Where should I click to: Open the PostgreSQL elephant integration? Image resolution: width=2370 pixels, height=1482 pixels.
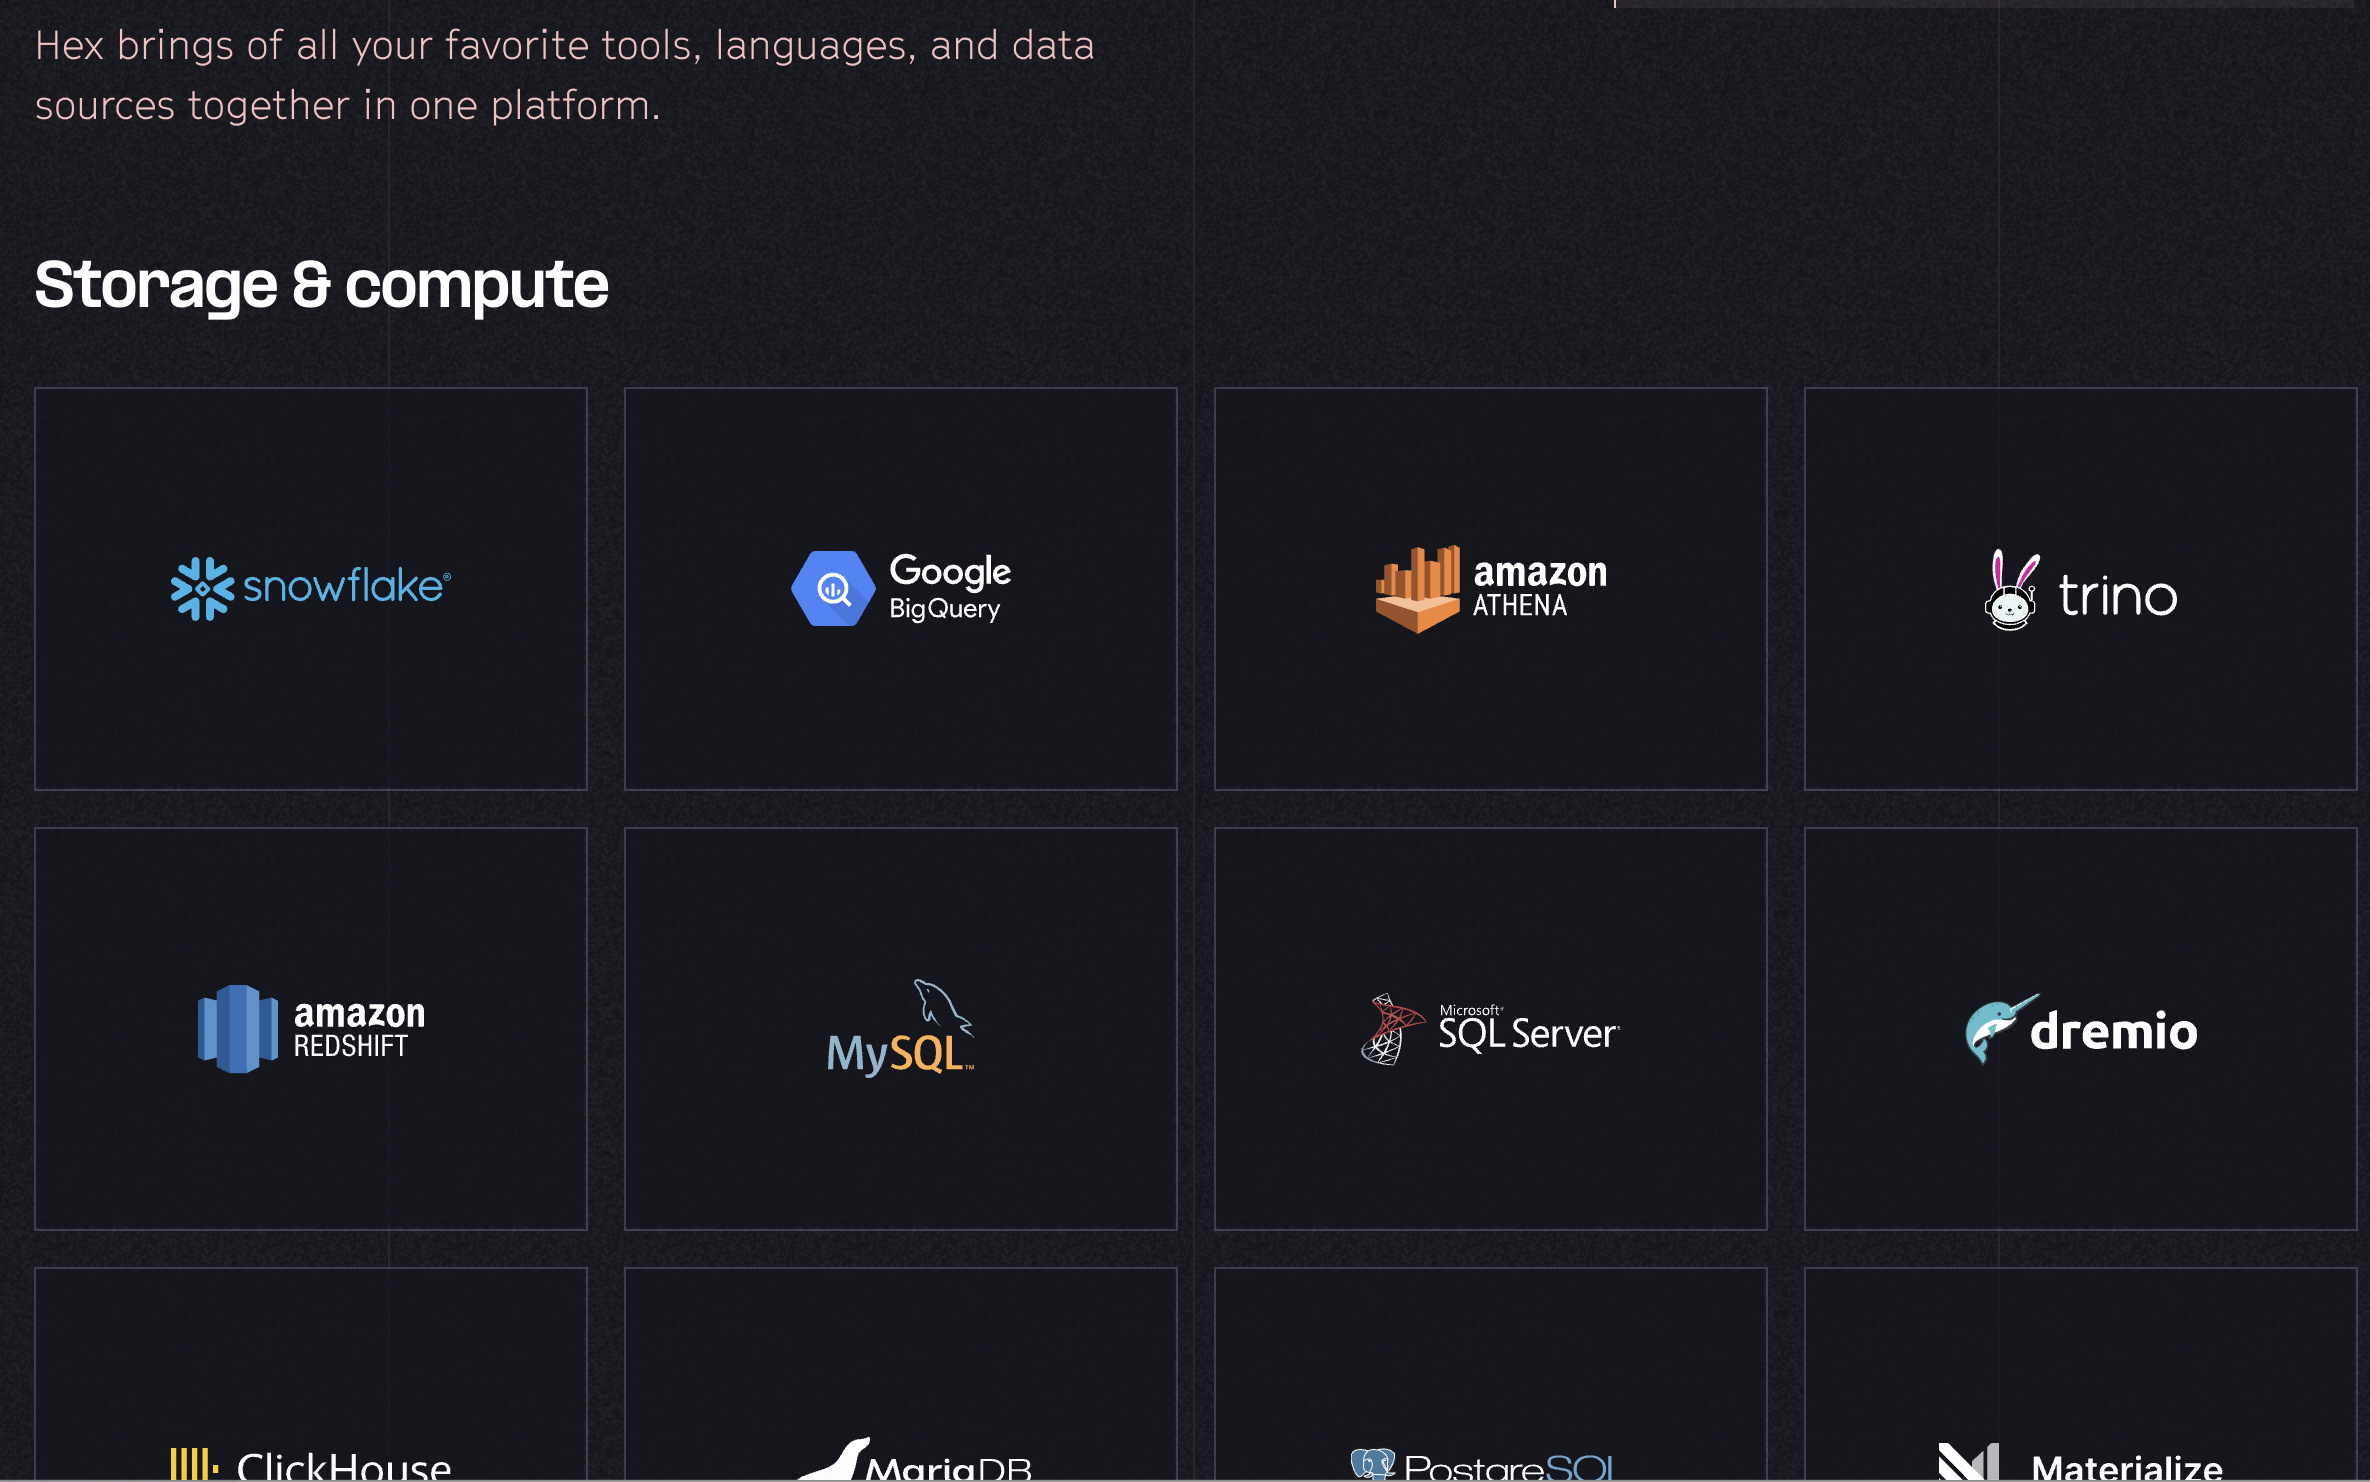[x=1375, y=1462]
